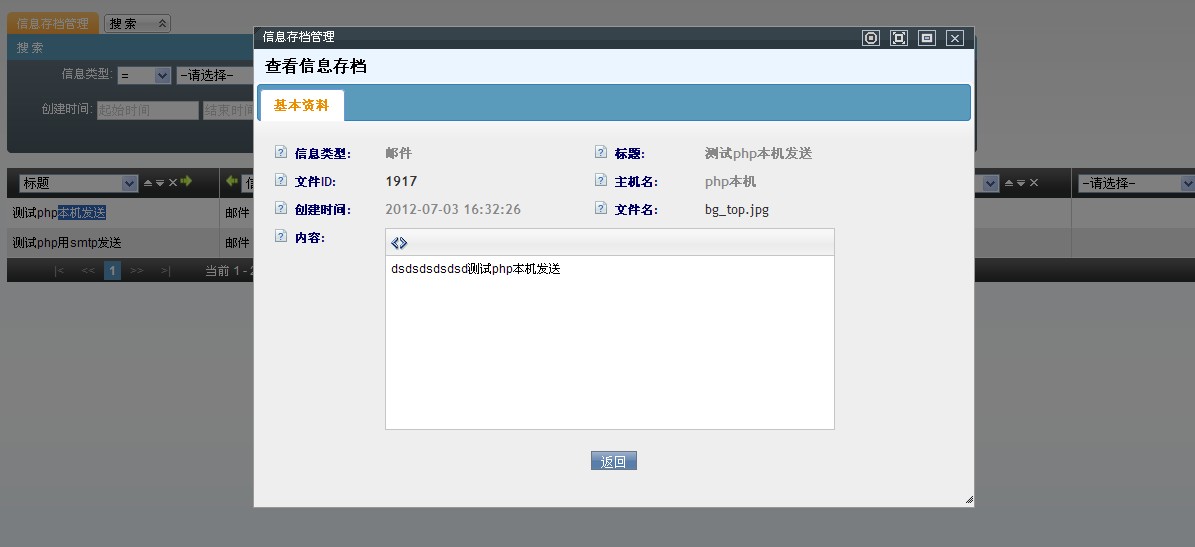Click help icon beside 主机名 label
Screen dimensions: 1195x547
tap(600, 181)
